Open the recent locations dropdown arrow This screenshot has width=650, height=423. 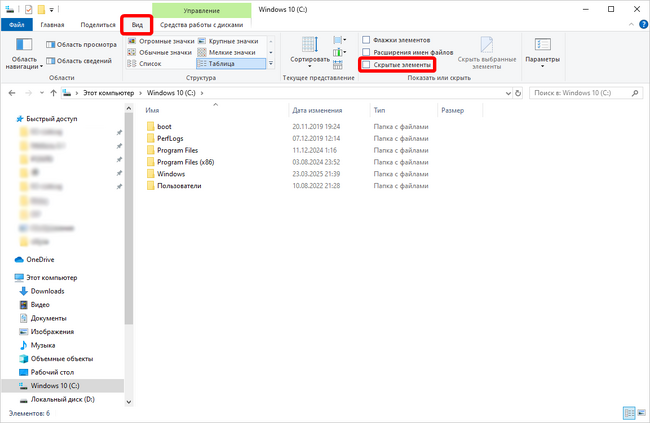tap(41, 93)
